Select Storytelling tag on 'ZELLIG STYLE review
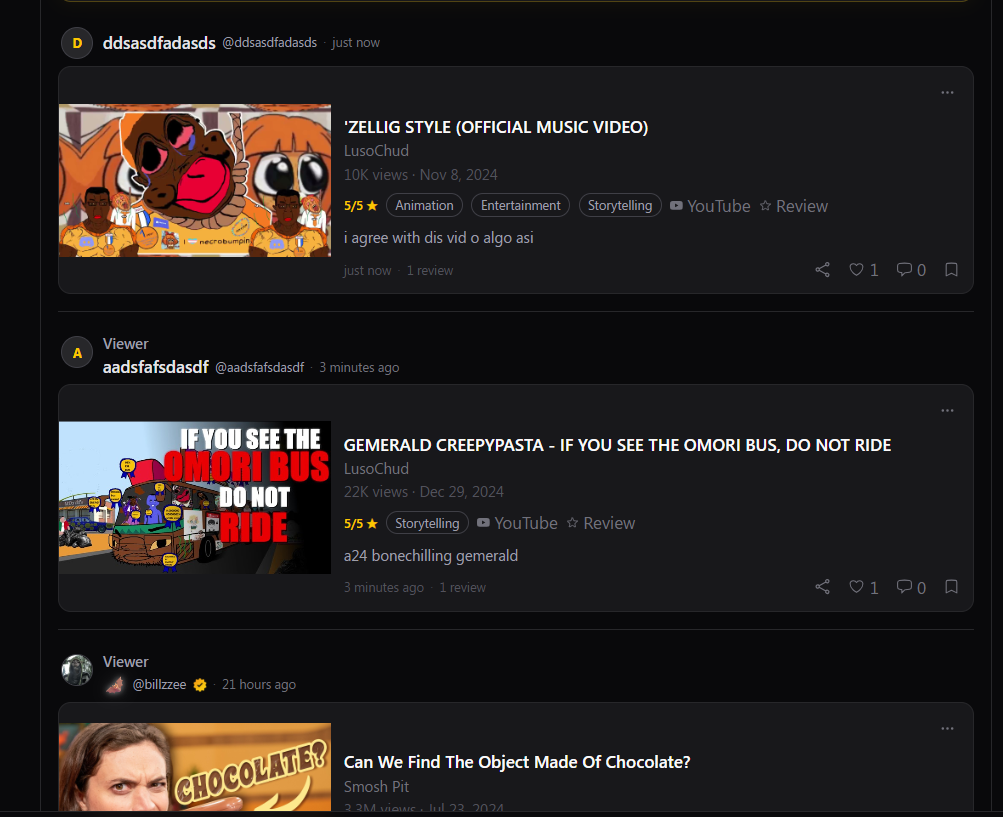Screen dimensions: 1003x817 pos(620,205)
